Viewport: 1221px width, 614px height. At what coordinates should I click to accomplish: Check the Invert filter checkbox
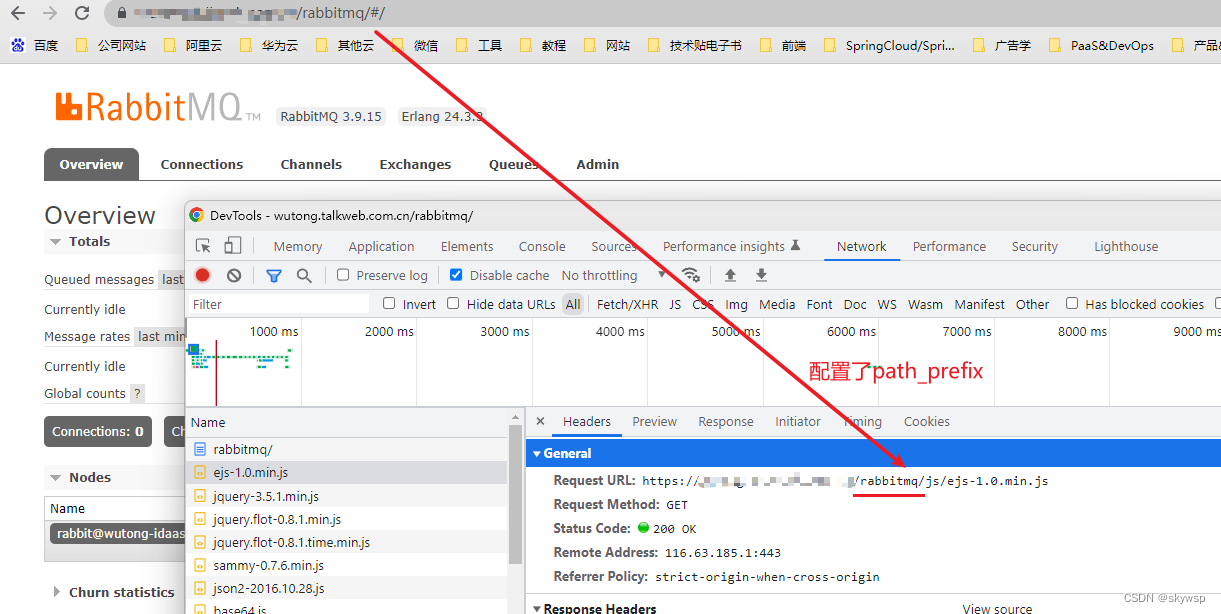[389, 303]
